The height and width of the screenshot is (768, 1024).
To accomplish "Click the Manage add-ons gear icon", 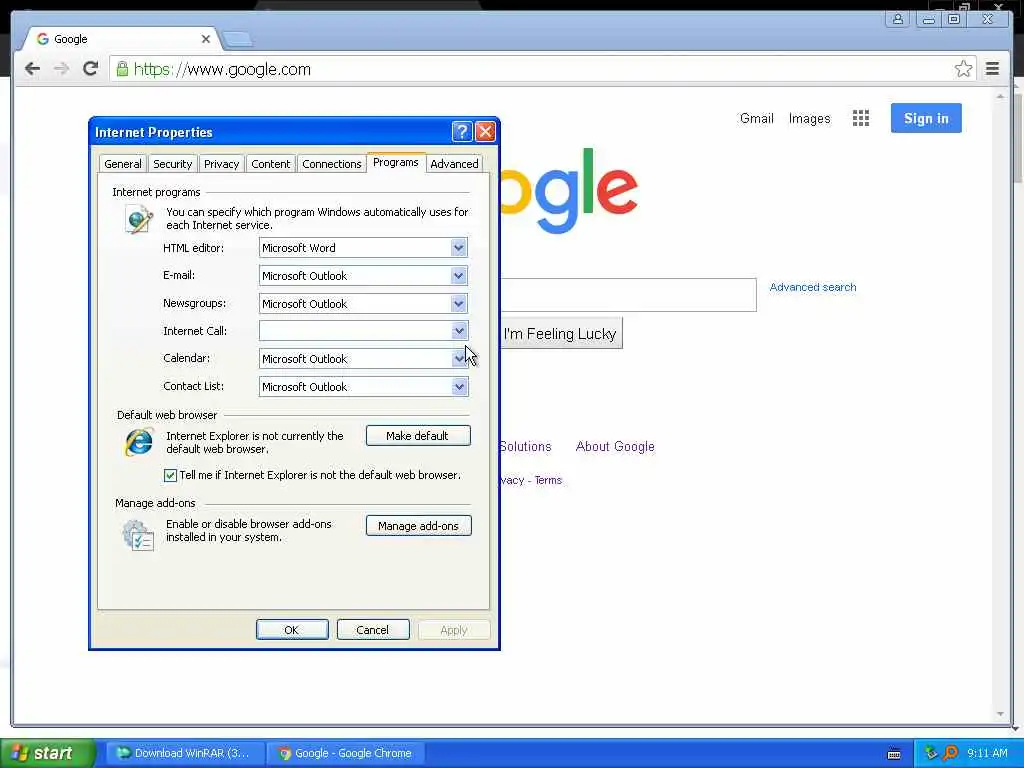I will [138, 534].
